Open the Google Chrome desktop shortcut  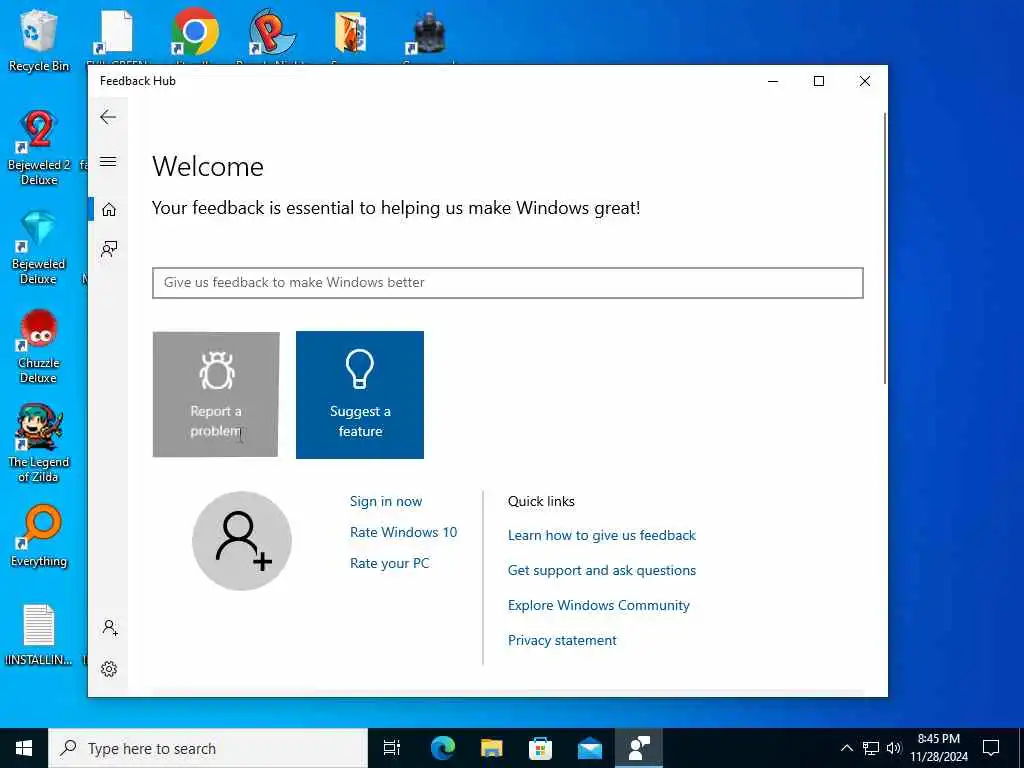pyautogui.click(x=194, y=33)
